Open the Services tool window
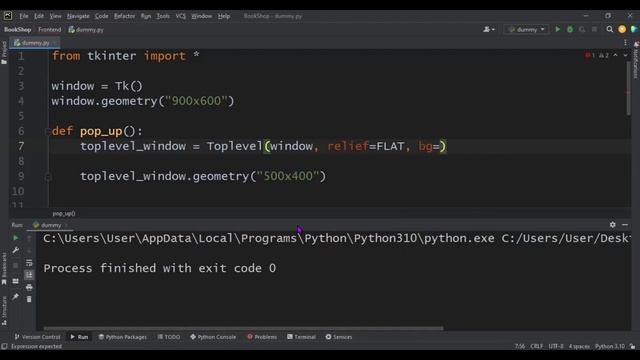 339,337
